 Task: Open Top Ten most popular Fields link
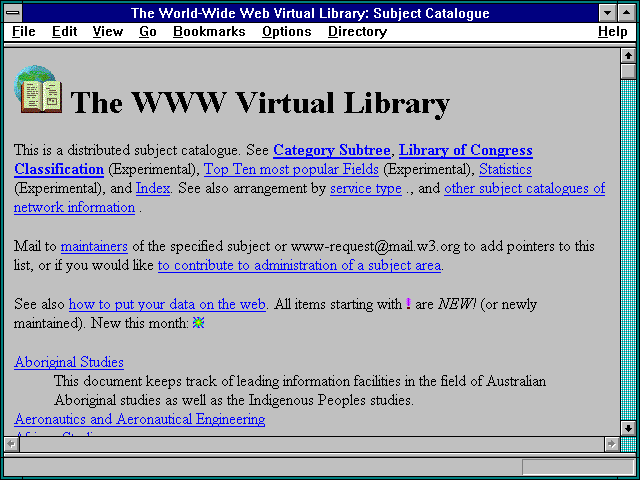click(x=291, y=169)
